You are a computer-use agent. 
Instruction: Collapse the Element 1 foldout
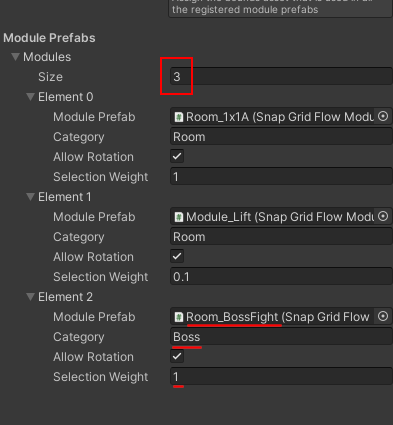[30, 197]
